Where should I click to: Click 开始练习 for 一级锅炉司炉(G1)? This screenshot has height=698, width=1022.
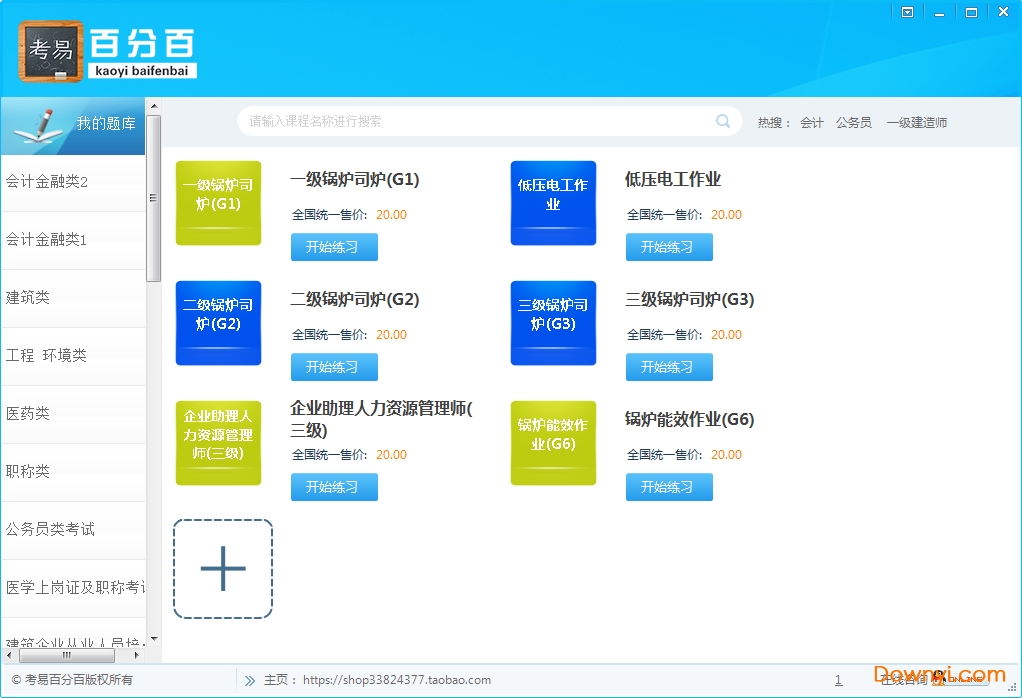334,247
